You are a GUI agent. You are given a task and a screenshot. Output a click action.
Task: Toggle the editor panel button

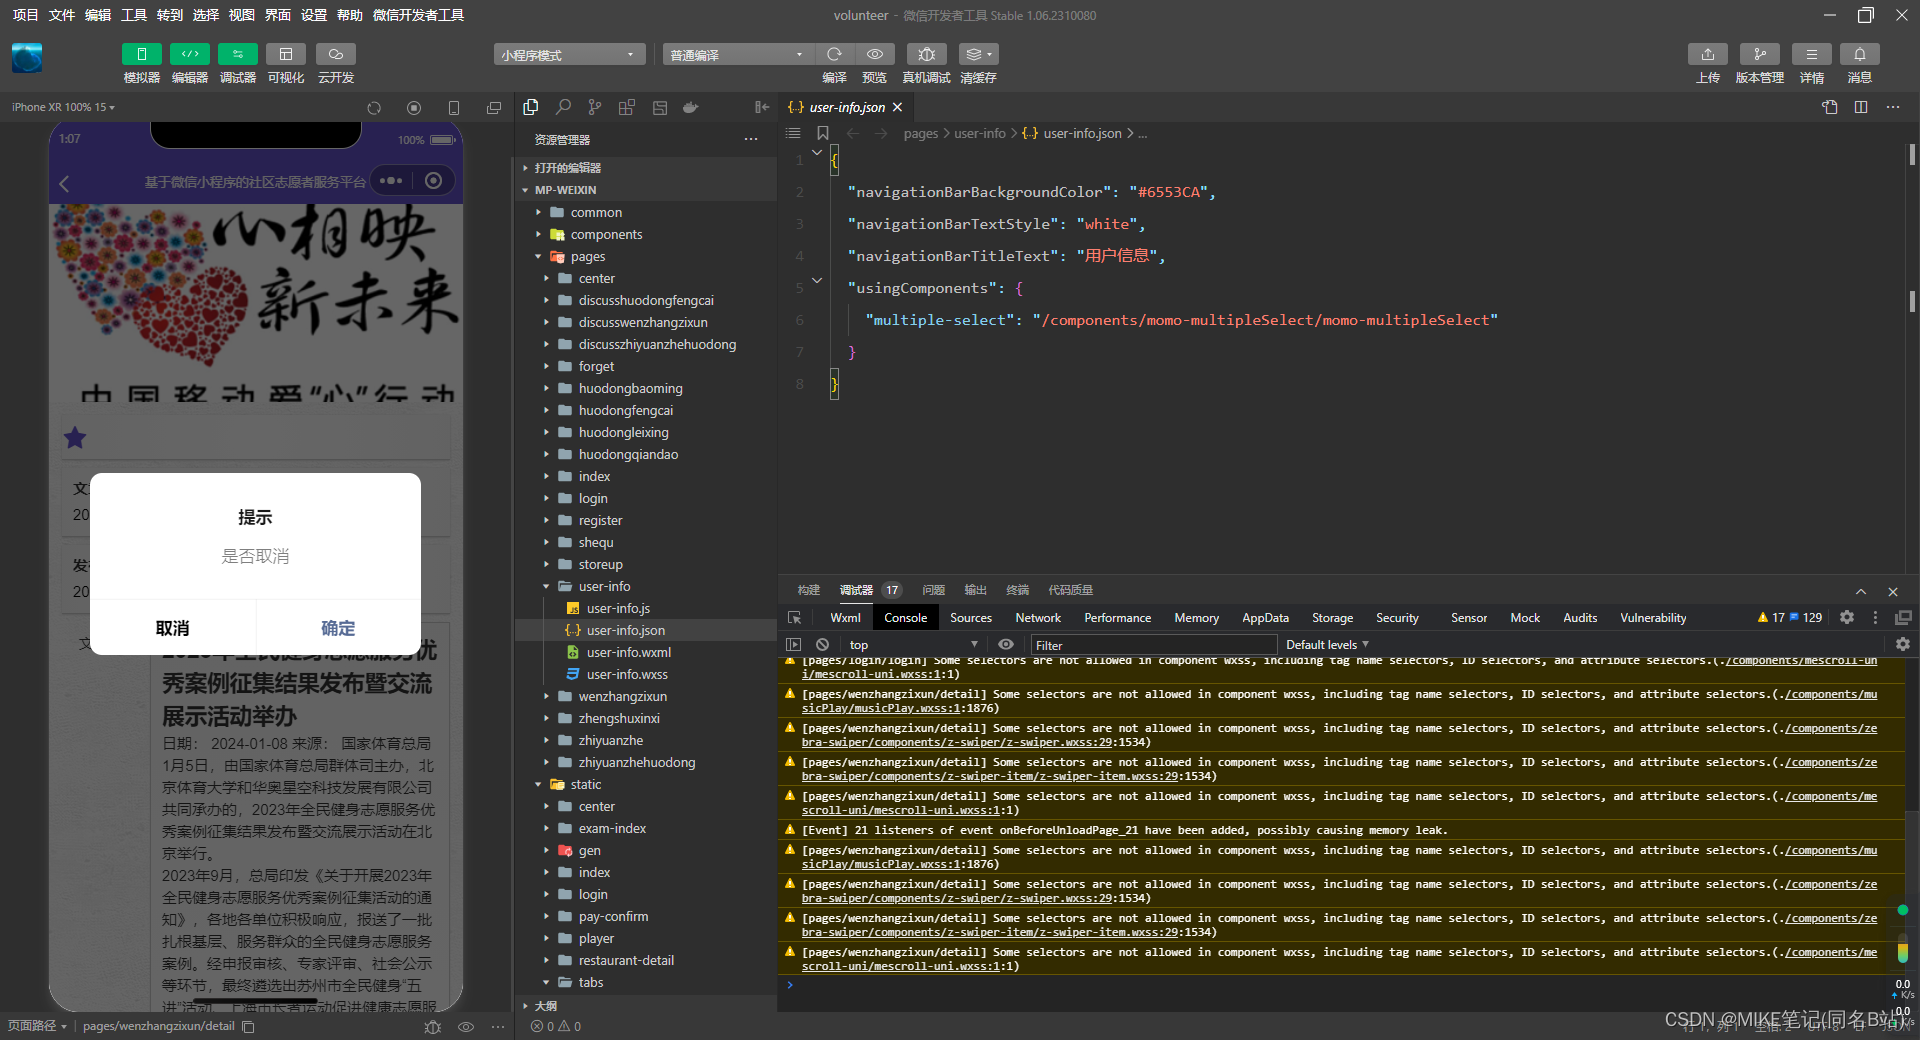[x=189, y=54]
